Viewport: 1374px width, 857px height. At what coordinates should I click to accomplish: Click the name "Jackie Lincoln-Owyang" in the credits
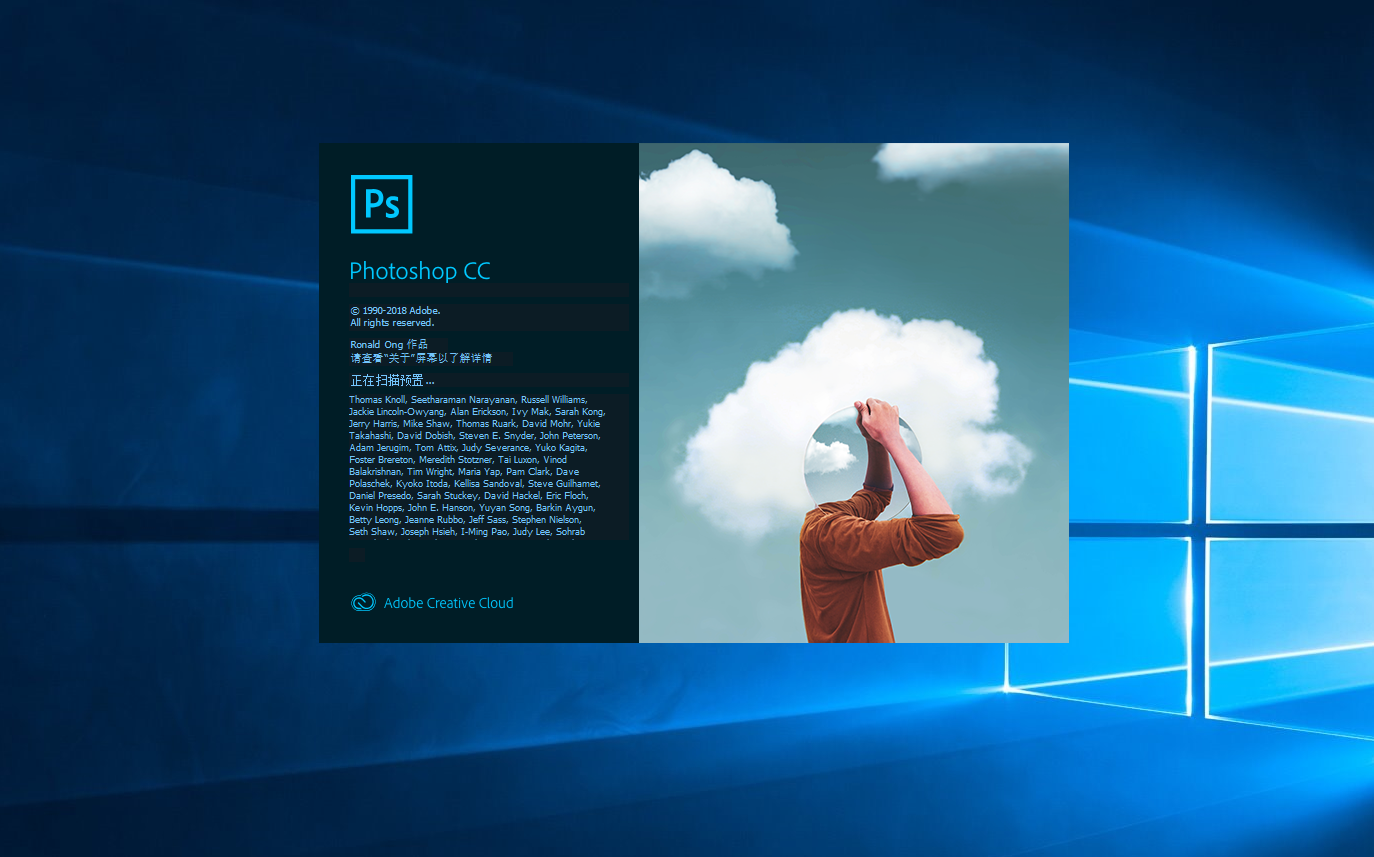pos(396,412)
